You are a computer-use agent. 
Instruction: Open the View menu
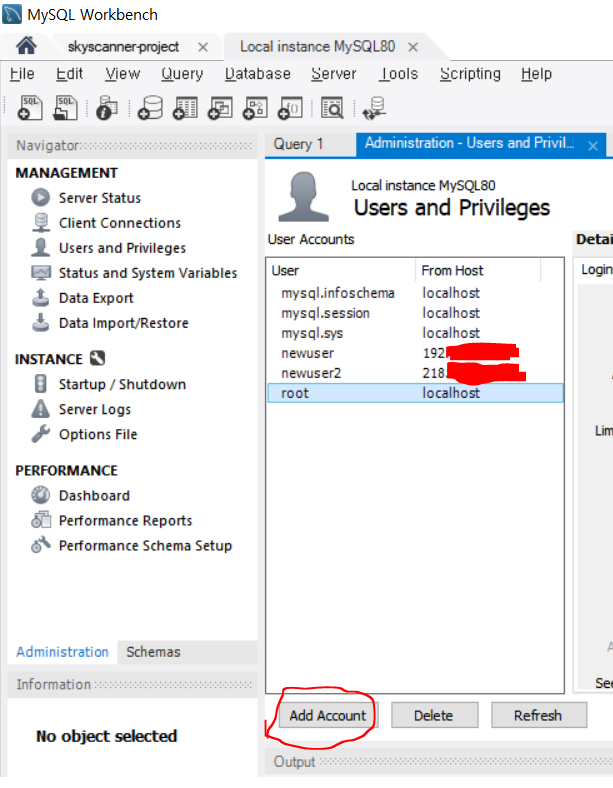pos(123,74)
